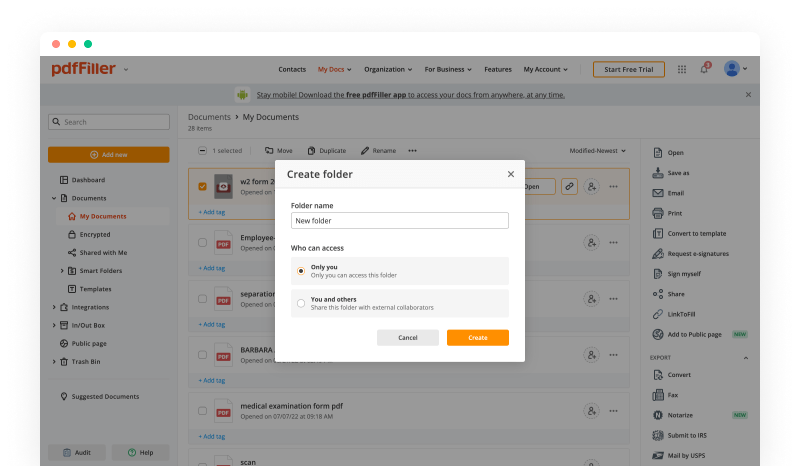792x466 pixels.
Task: Click the LinkToFill icon
Action: pos(657,314)
